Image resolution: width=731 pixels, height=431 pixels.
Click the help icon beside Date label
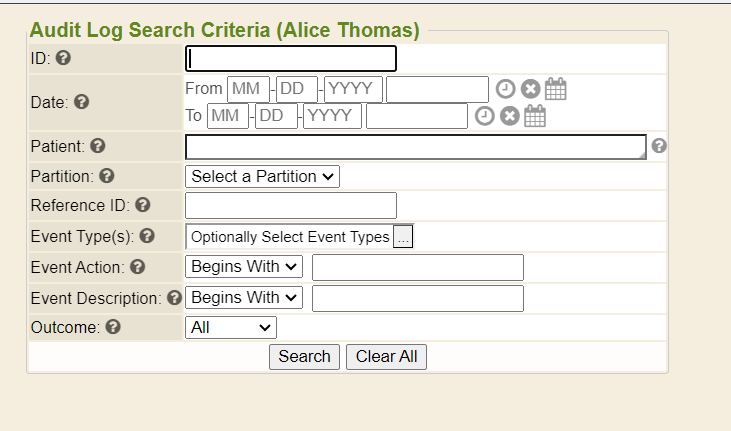tap(82, 102)
